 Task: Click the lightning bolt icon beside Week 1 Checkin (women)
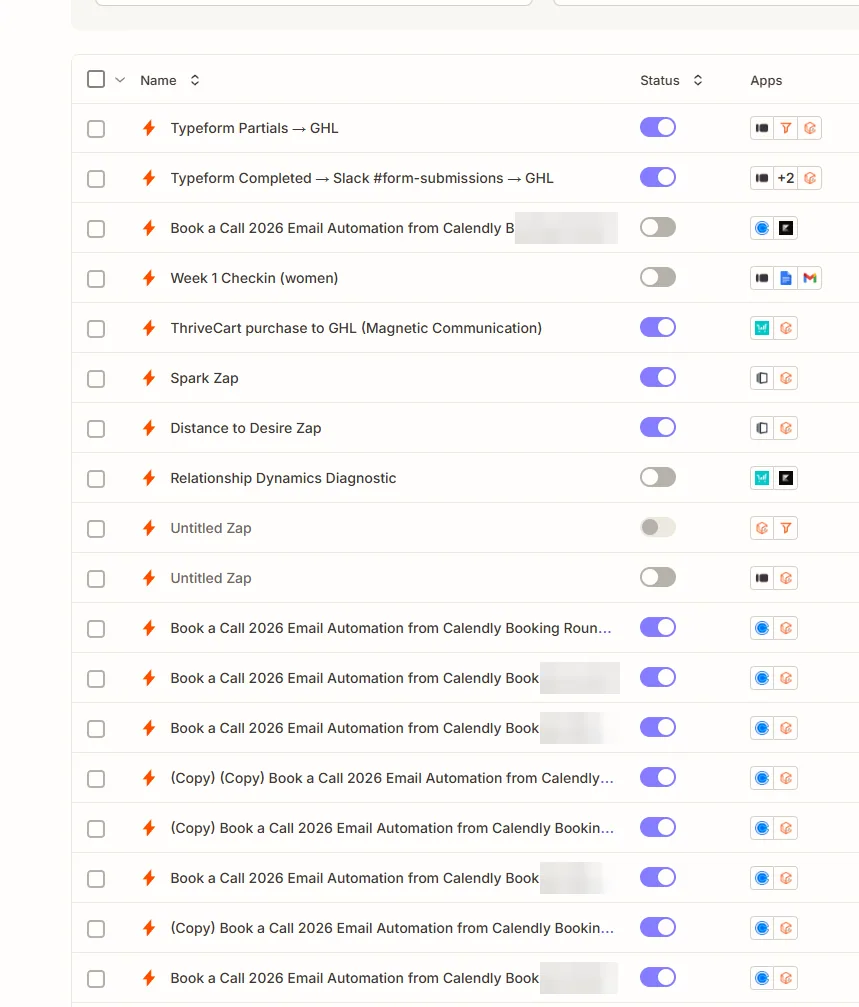tap(149, 278)
